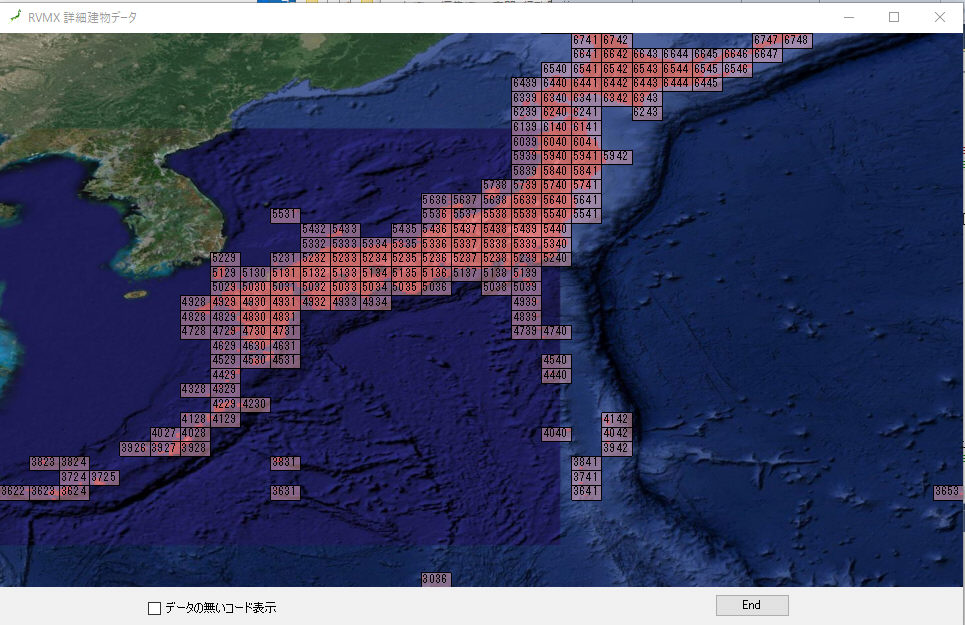The height and width of the screenshot is (625, 965).
Task: Choose mesh code tile 6748
Action: pos(796,40)
